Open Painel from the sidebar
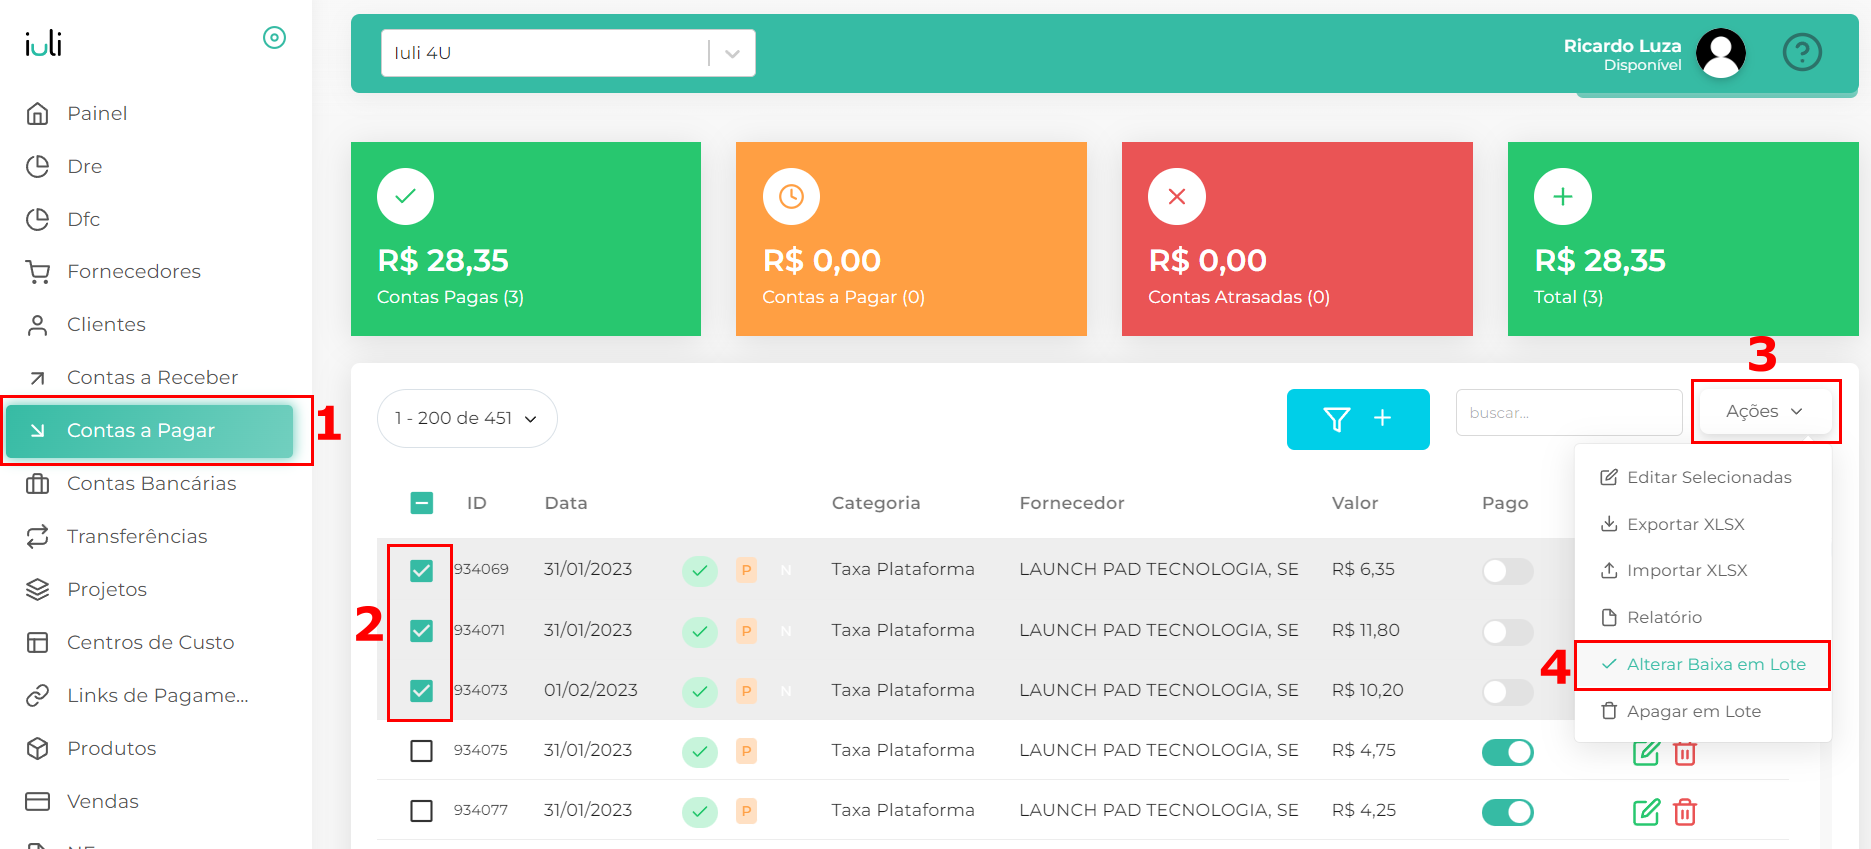 tap(96, 113)
